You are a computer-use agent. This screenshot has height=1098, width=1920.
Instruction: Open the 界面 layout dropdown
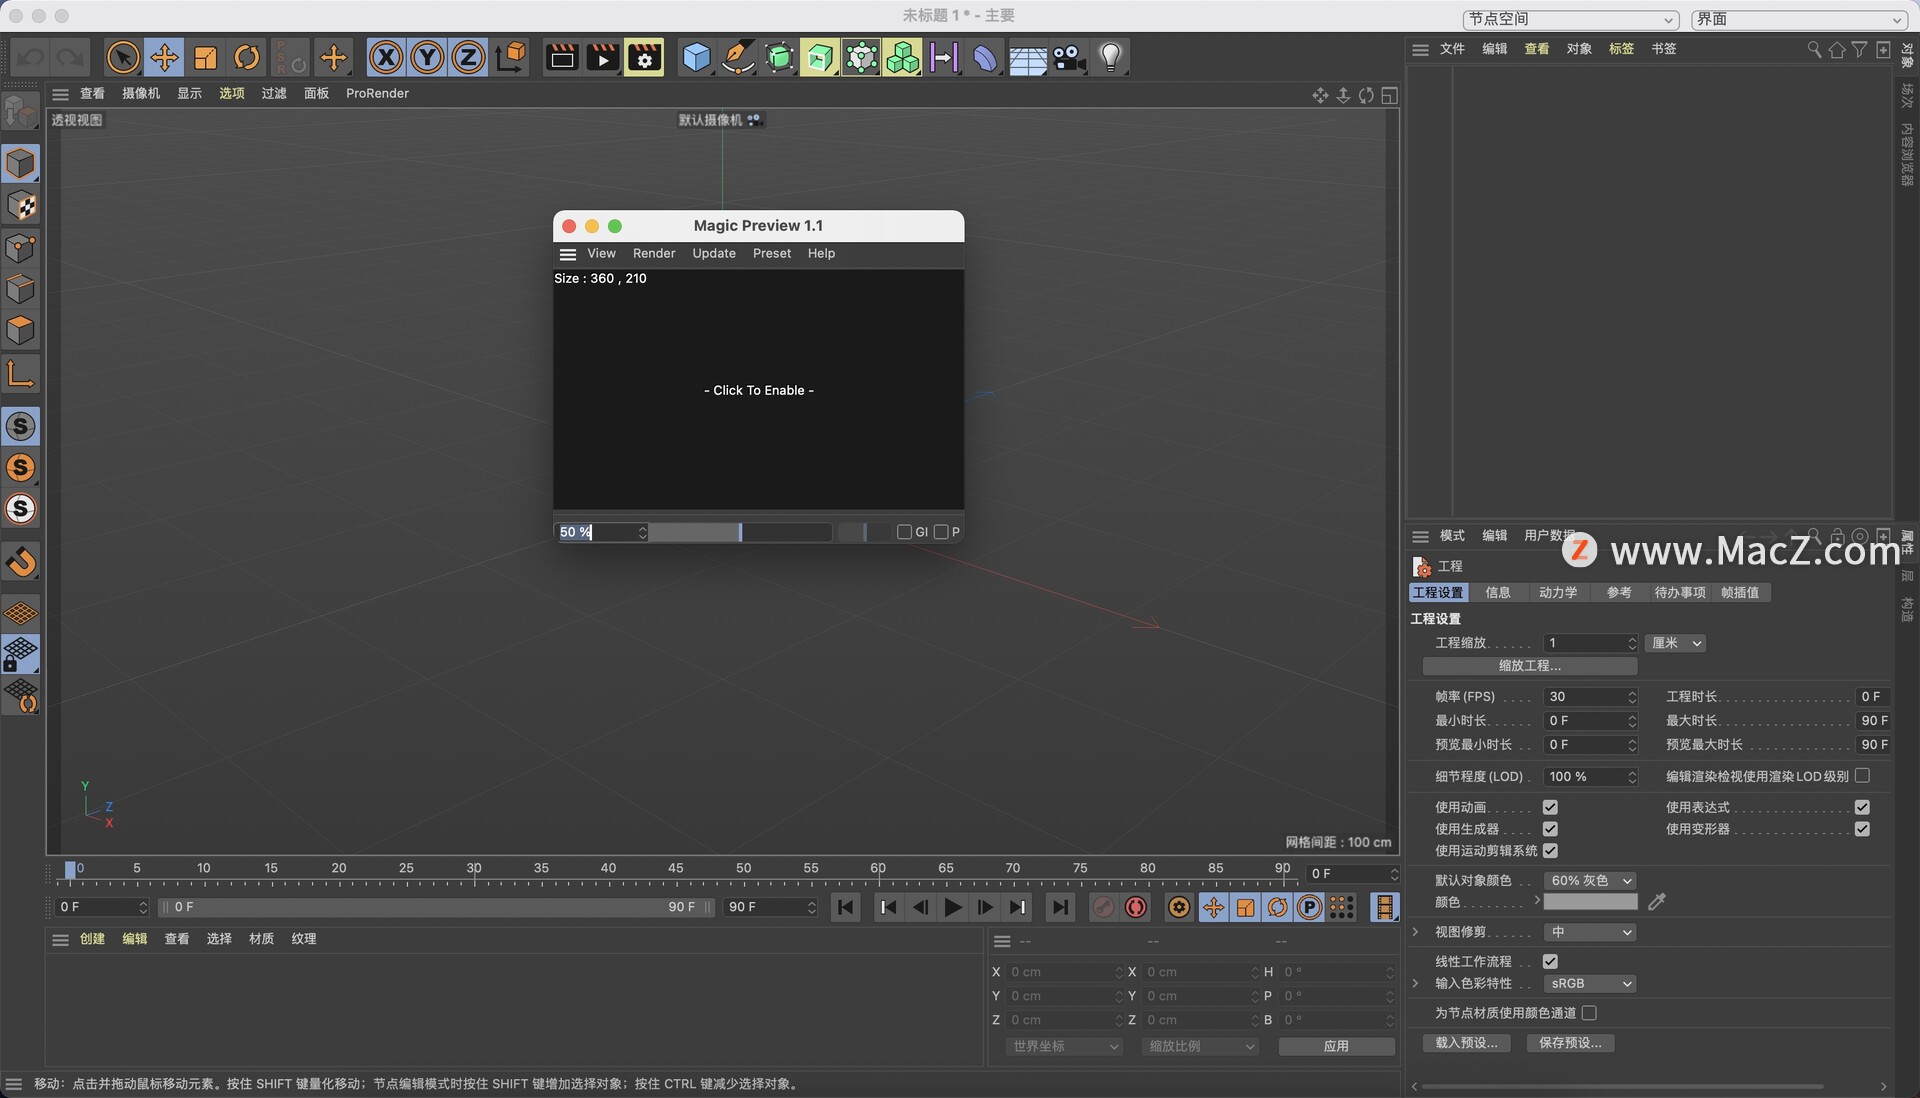coord(1799,19)
